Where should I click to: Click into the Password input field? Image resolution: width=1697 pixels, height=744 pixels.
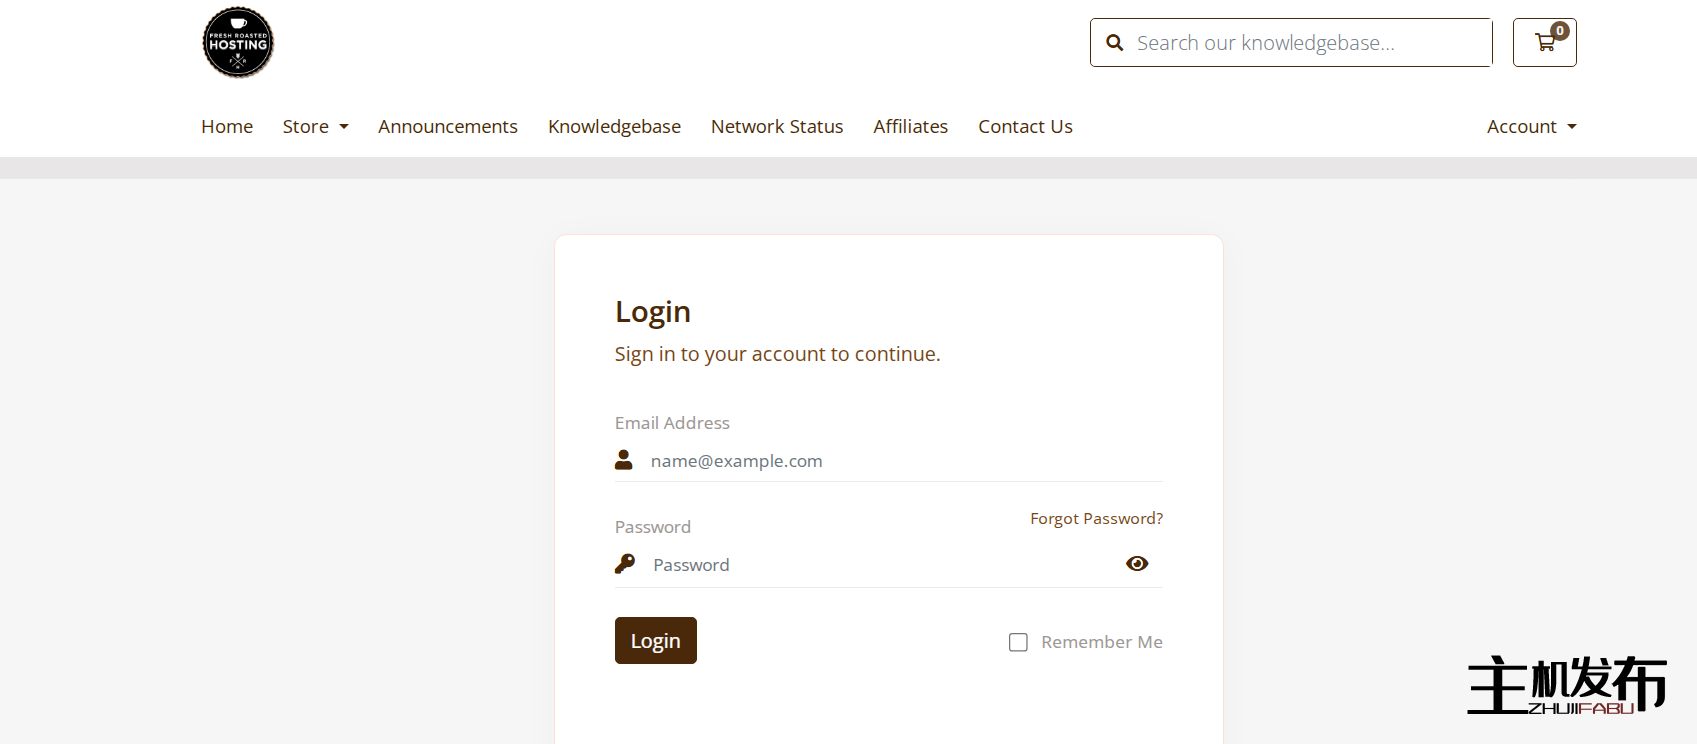pos(880,565)
